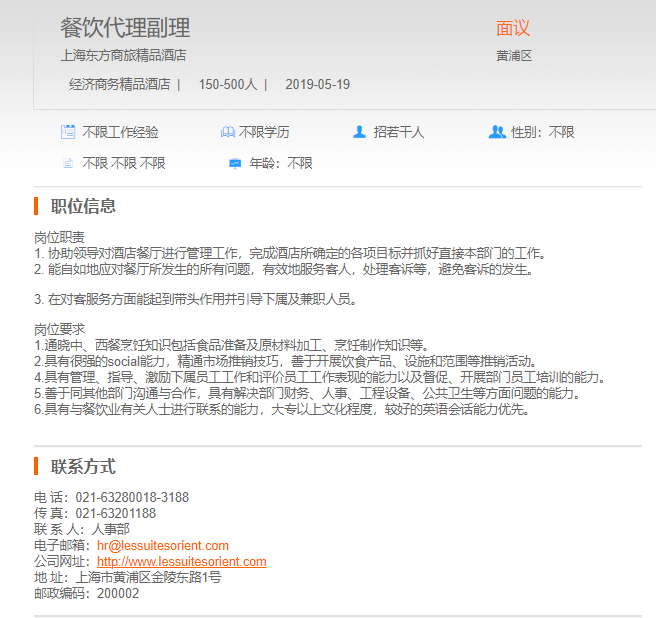
Task: Click the 面议 salary label
Action: pos(513,28)
